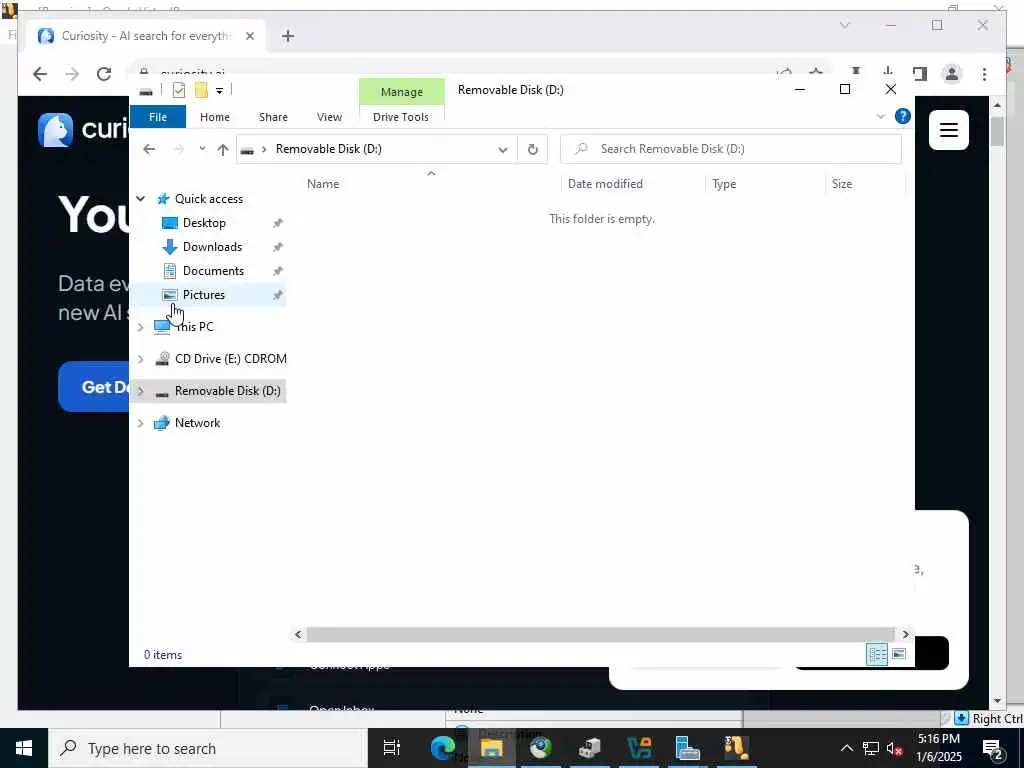Launch Microsoft Edge from the taskbar
Viewport: 1024px width, 768px height.
[442, 748]
